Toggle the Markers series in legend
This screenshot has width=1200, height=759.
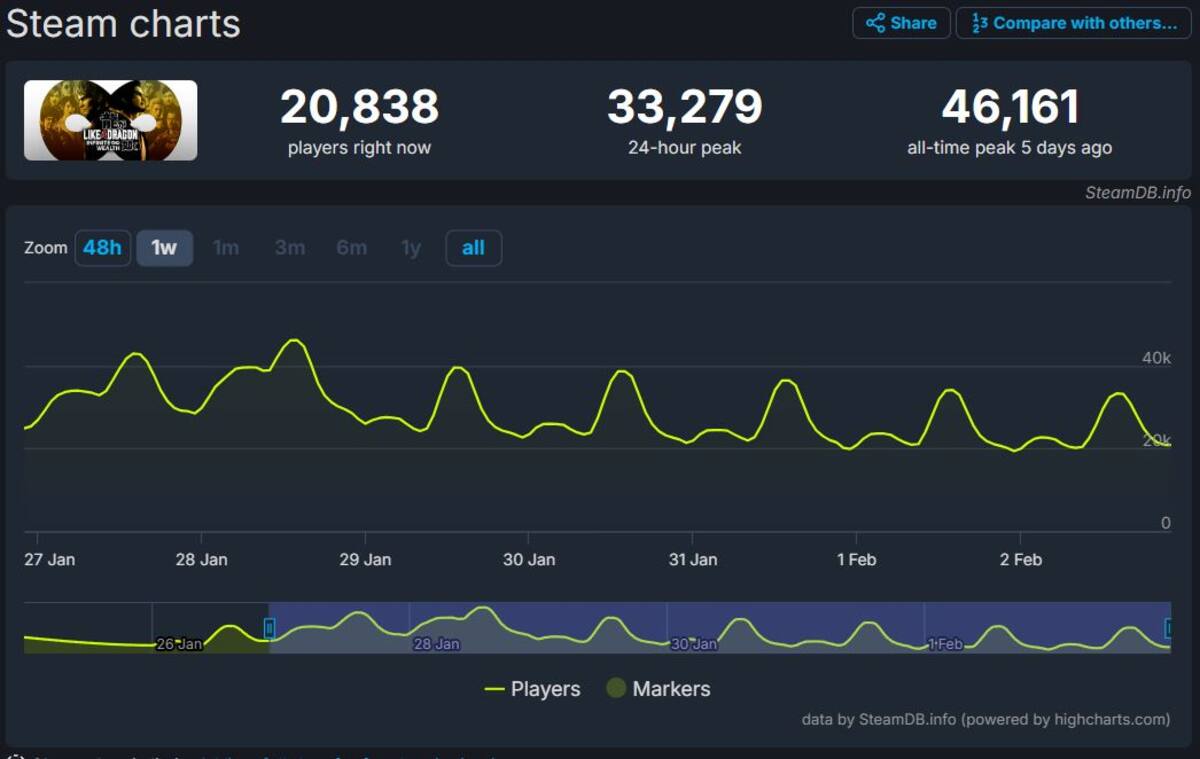point(658,689)
